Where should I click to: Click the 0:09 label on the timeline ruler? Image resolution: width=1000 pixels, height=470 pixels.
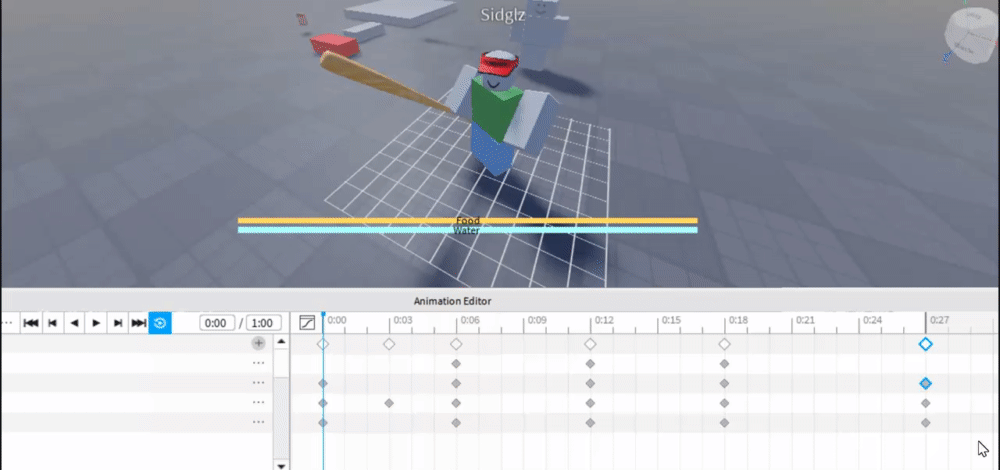pyautogui.click(x=537, y=320)
